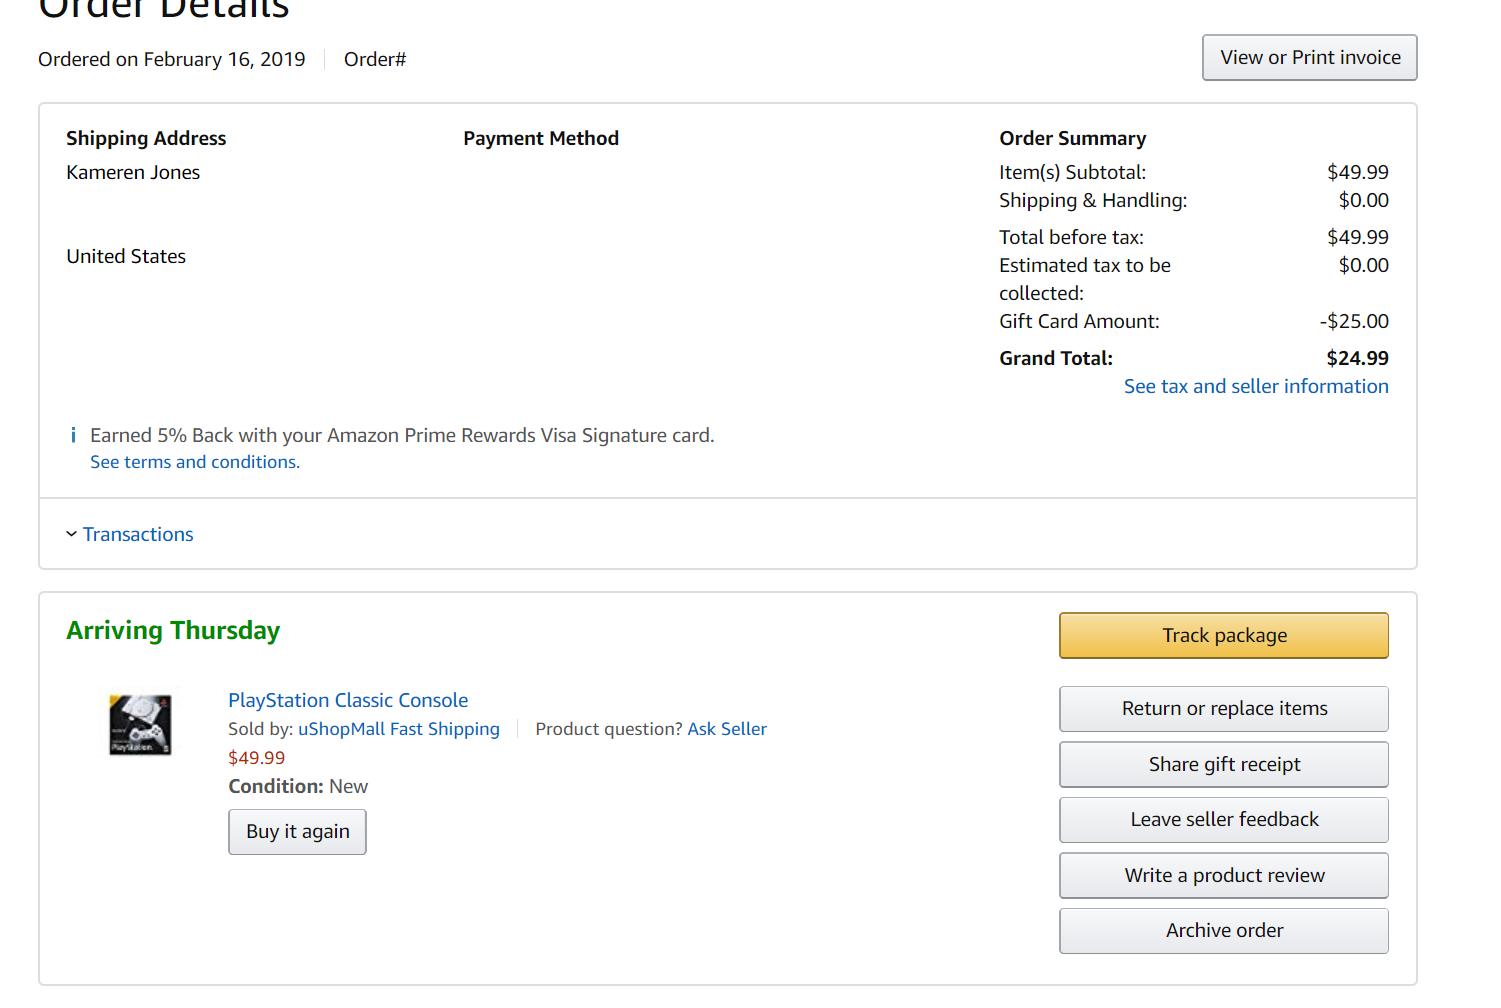Click View or Print invoice button
Image resolution: width=1501 pixels, height=1008 pixels.
pos(1310,57)
